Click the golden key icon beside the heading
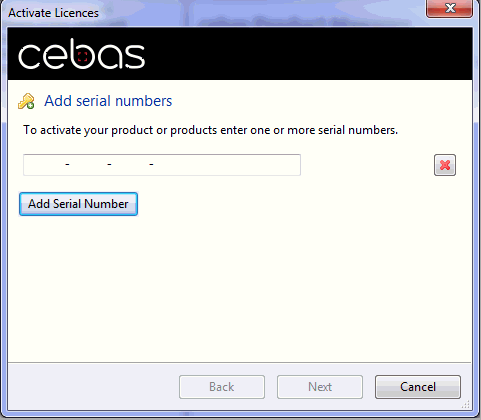 tap(26, 101)
